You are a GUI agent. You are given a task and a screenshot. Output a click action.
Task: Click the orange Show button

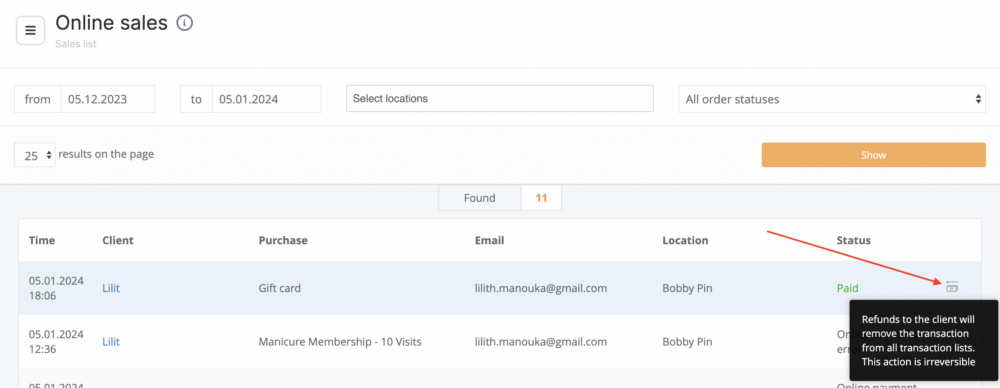[873, 155]
